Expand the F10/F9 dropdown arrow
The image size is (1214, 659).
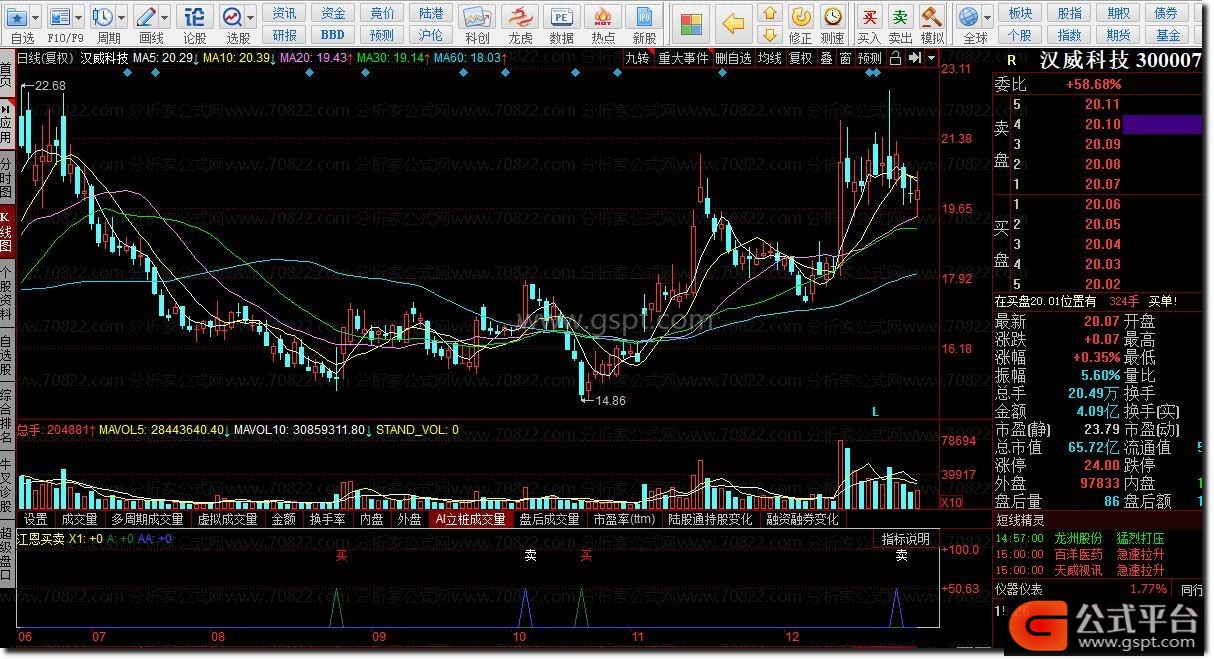(x=79, y=17)
